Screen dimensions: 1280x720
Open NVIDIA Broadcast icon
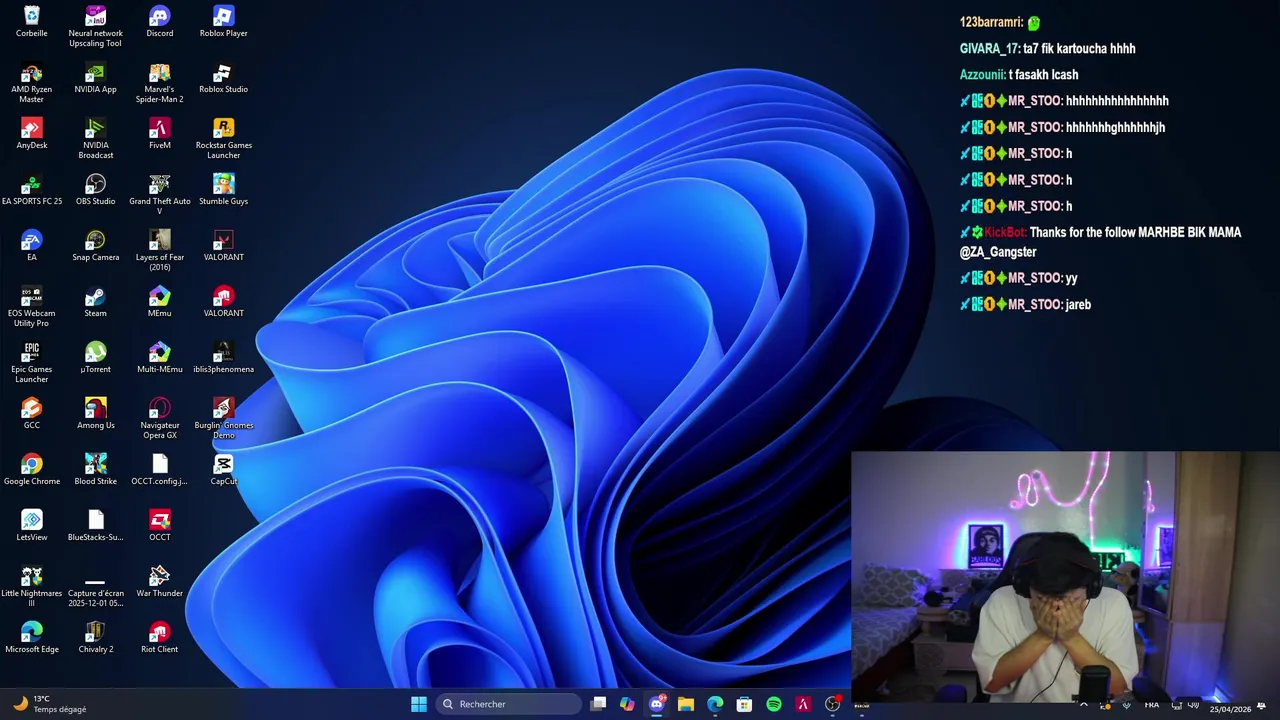(96, 139)
